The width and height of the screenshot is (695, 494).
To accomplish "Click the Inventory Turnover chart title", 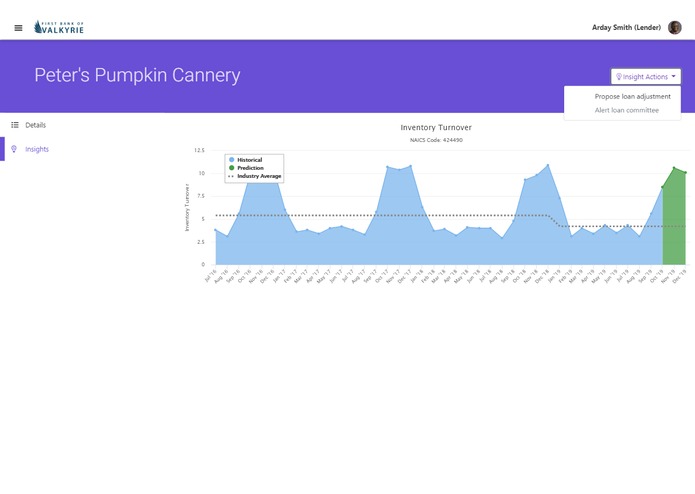I will tap(436, 128).
